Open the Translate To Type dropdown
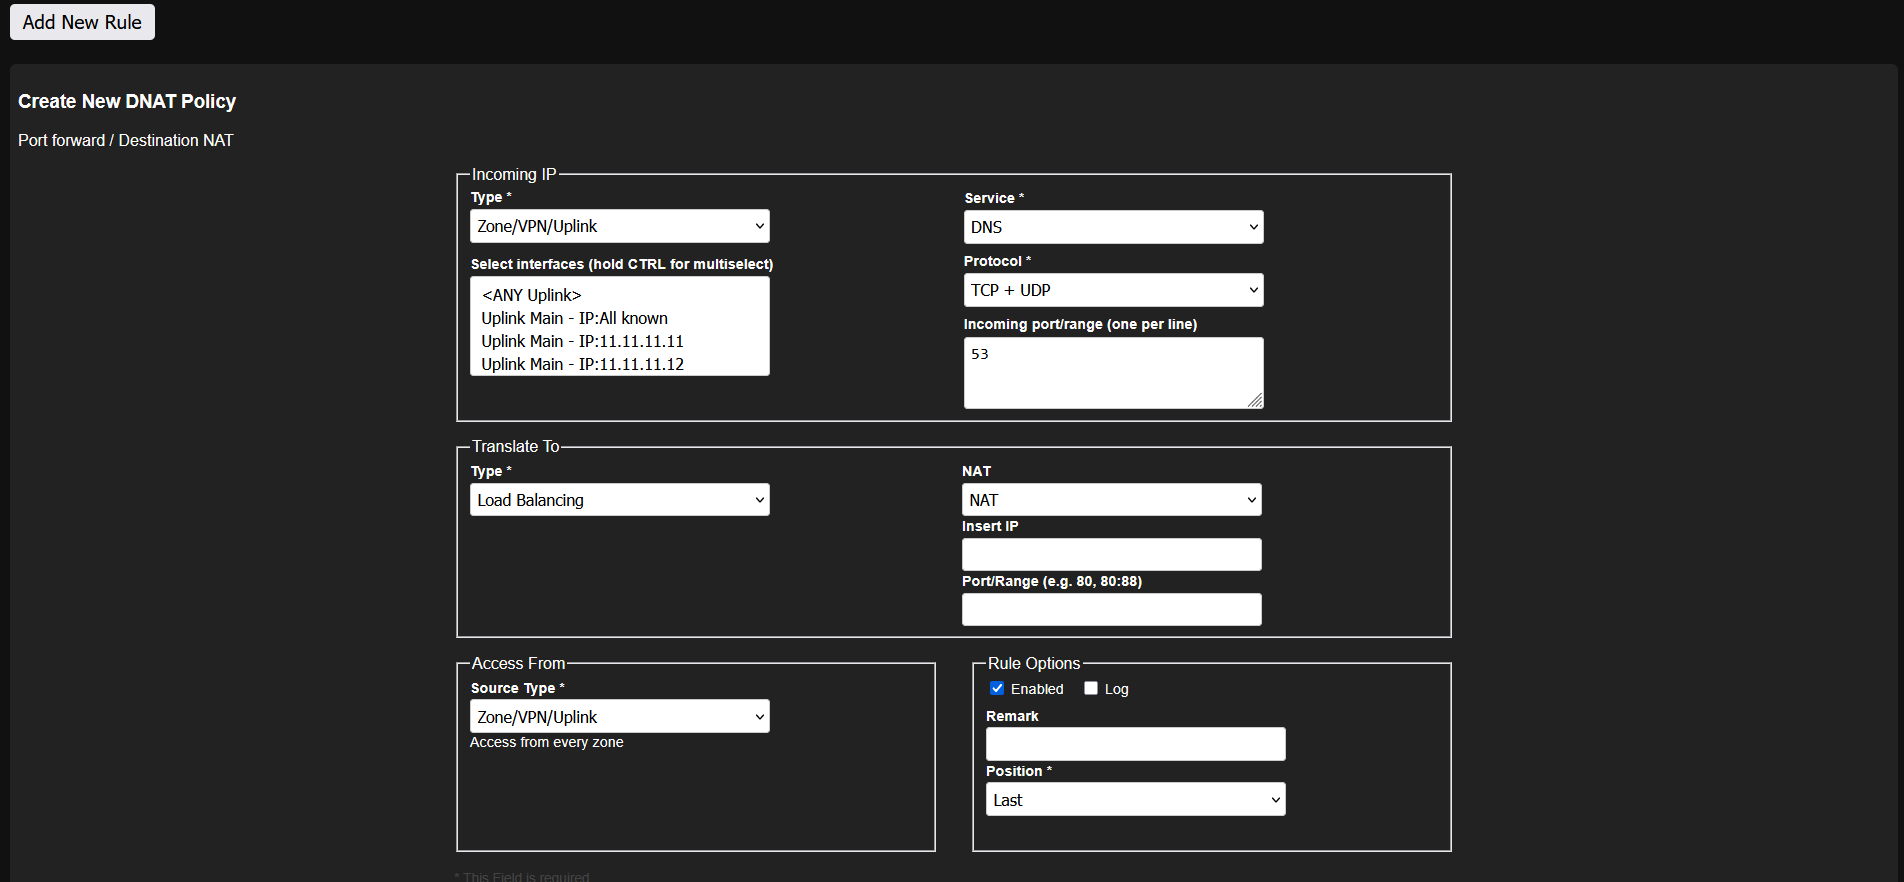This screenshot has height=882, width=1904. [x=619, y=500]
